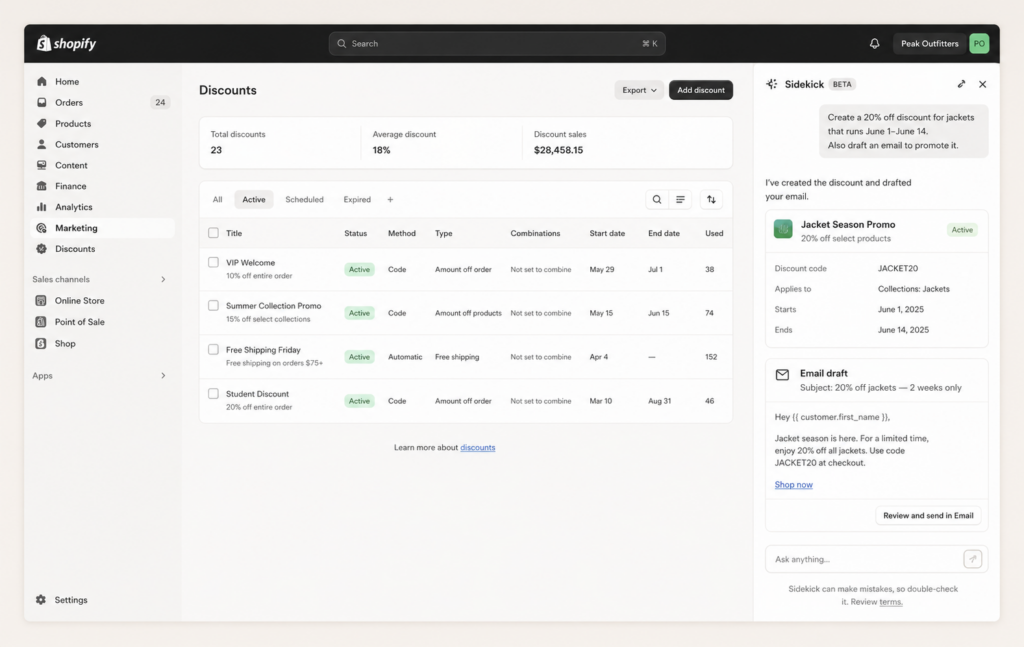Viewport: 1024px width, 647px height.
Task: Close the Sidekick panel
Action: point(982,84)
